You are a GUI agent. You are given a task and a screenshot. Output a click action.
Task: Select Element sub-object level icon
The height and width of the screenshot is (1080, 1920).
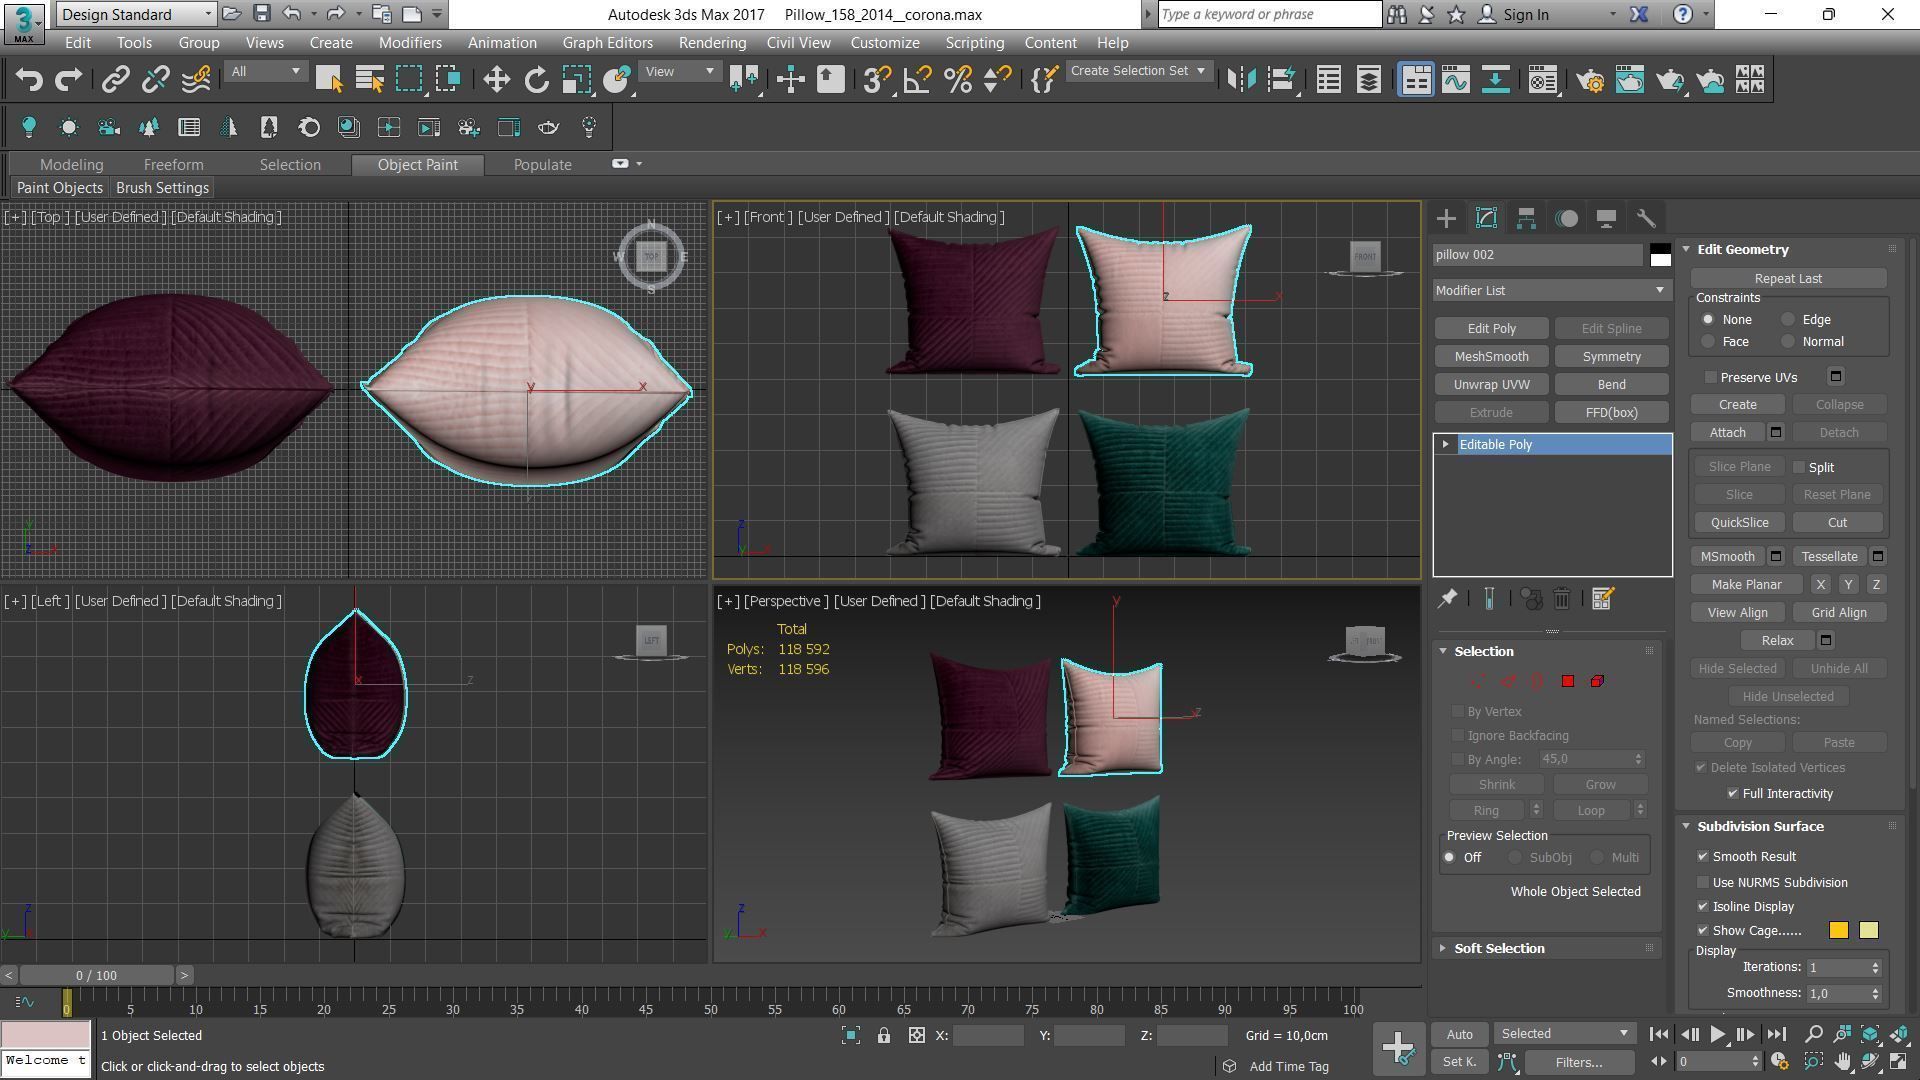pyautogui.click(x=1597, y=681)
